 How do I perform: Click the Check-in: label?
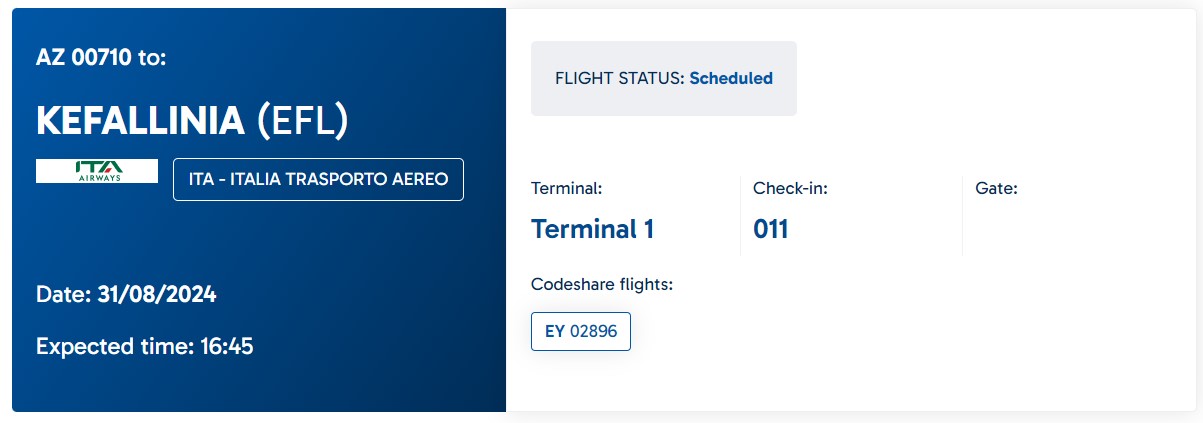[x=790, y=188]
